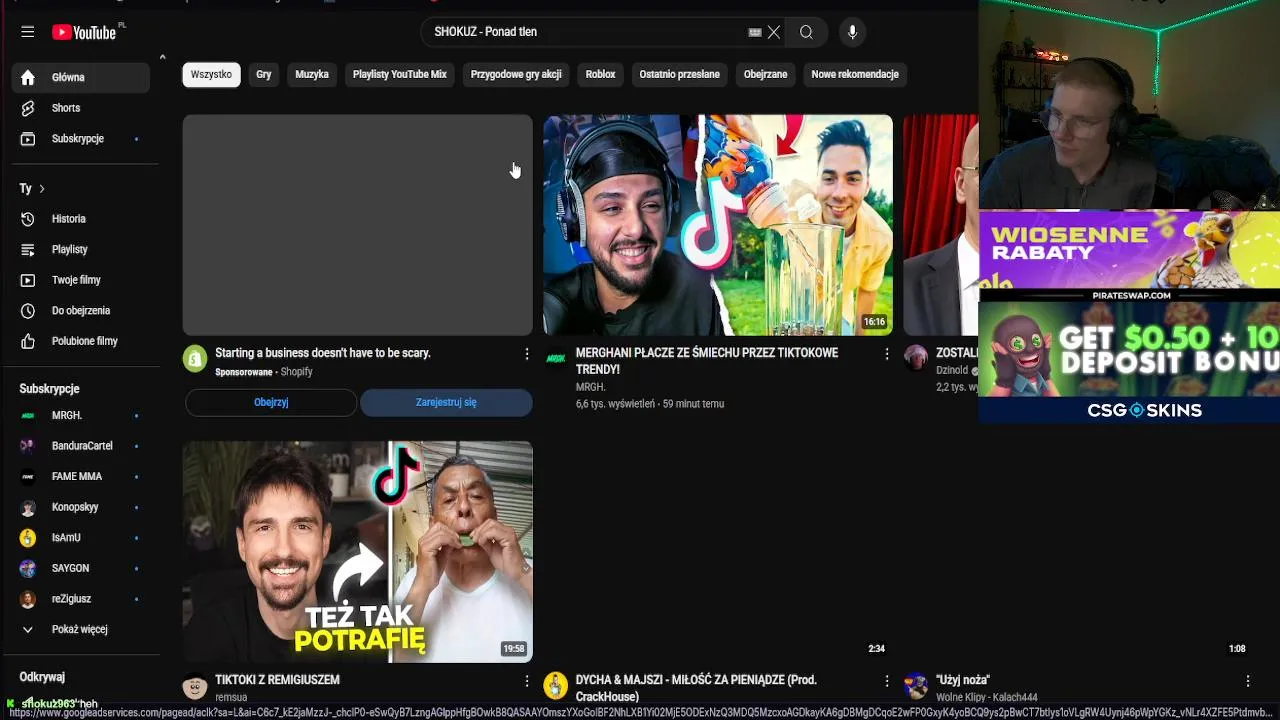Screen dimensions: 1280x720
Task: Expand Pokaż więcej subscriptions
Action: pyautogui.click(x=81, y=629)
